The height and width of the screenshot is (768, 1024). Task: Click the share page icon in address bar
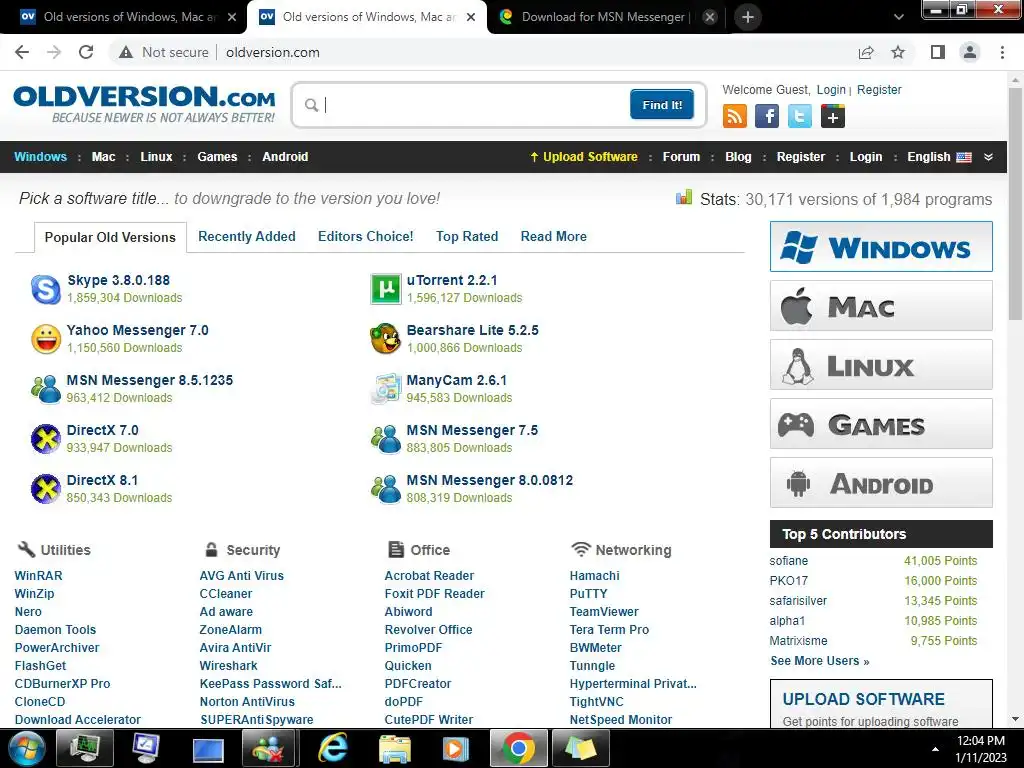[x=866, y=52]
